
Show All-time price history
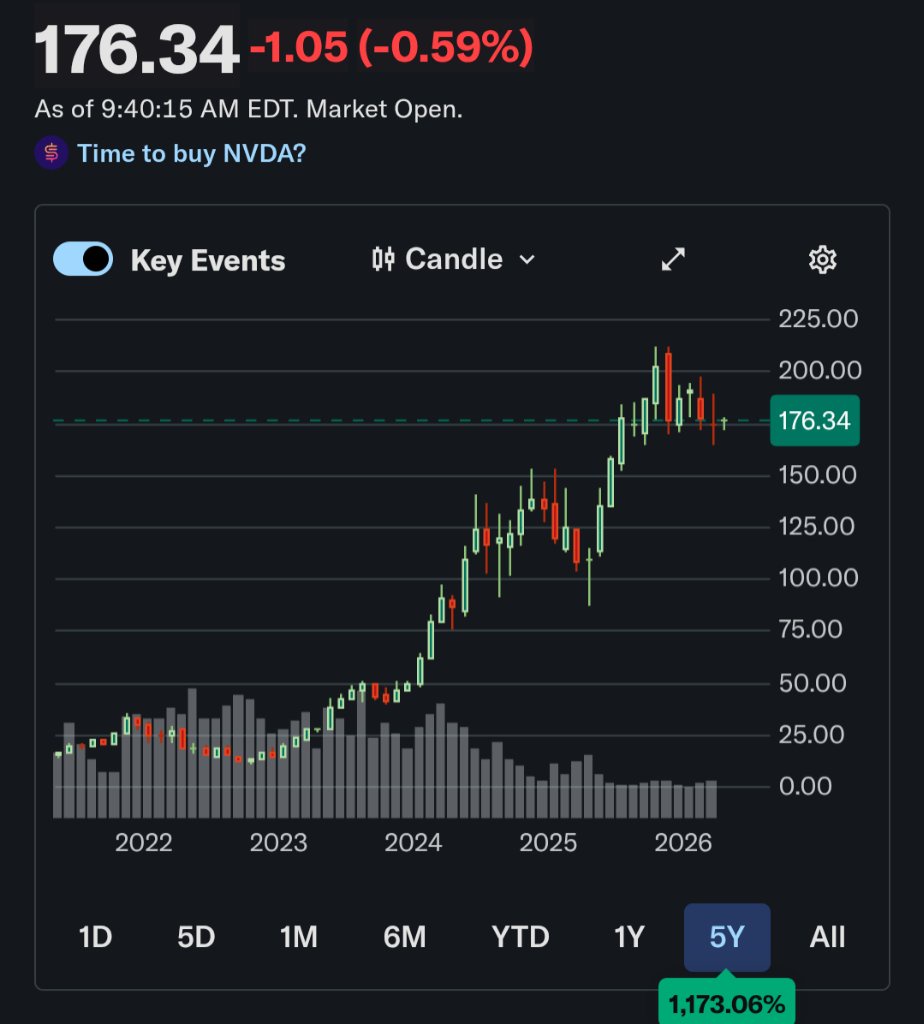827,937
